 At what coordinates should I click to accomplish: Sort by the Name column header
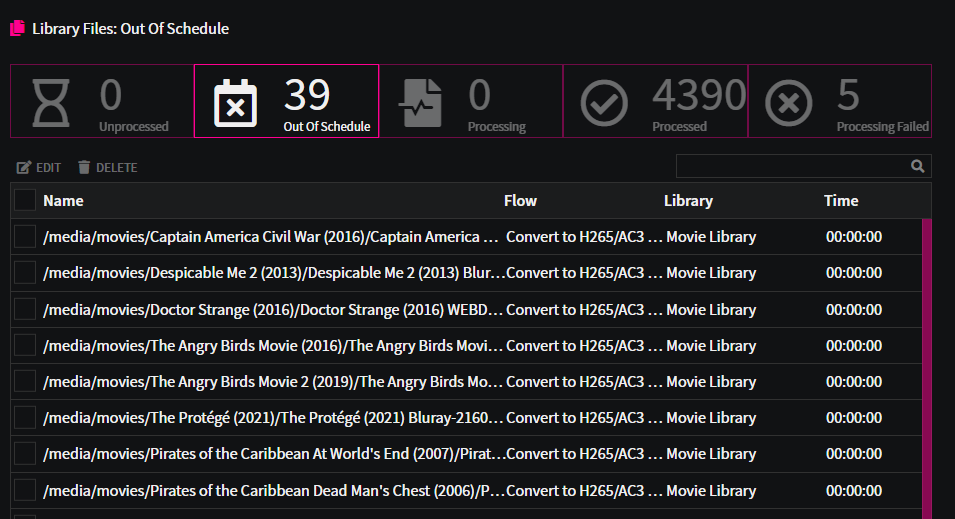[x=63, y=200]
